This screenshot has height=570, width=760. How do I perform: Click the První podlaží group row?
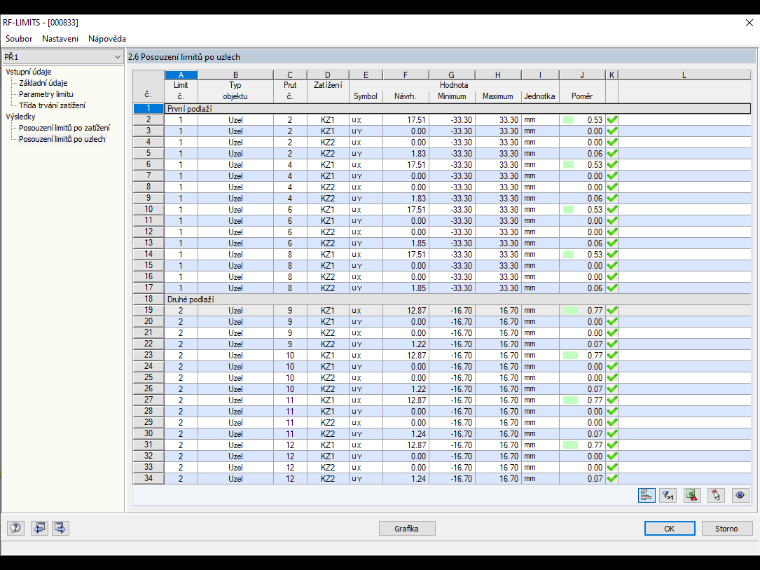[457, 109]
